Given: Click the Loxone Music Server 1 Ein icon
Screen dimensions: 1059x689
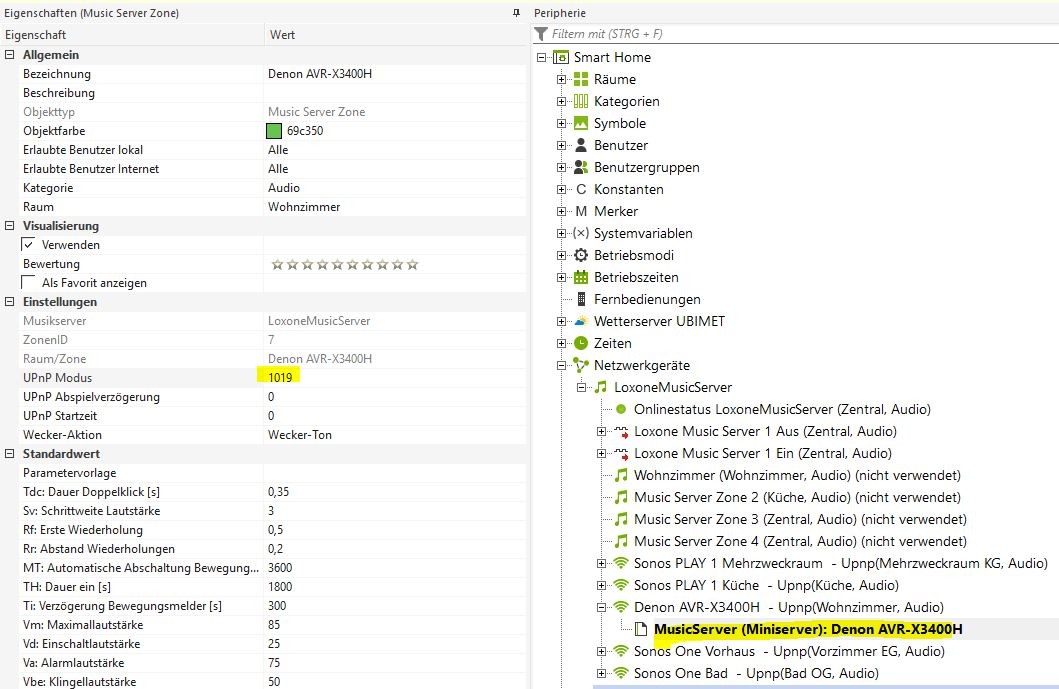Looking at the screenshot, I should (621, 454).
